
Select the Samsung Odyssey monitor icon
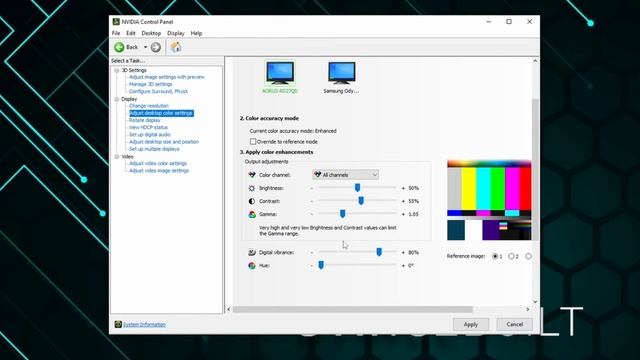[x=342, y=73]
